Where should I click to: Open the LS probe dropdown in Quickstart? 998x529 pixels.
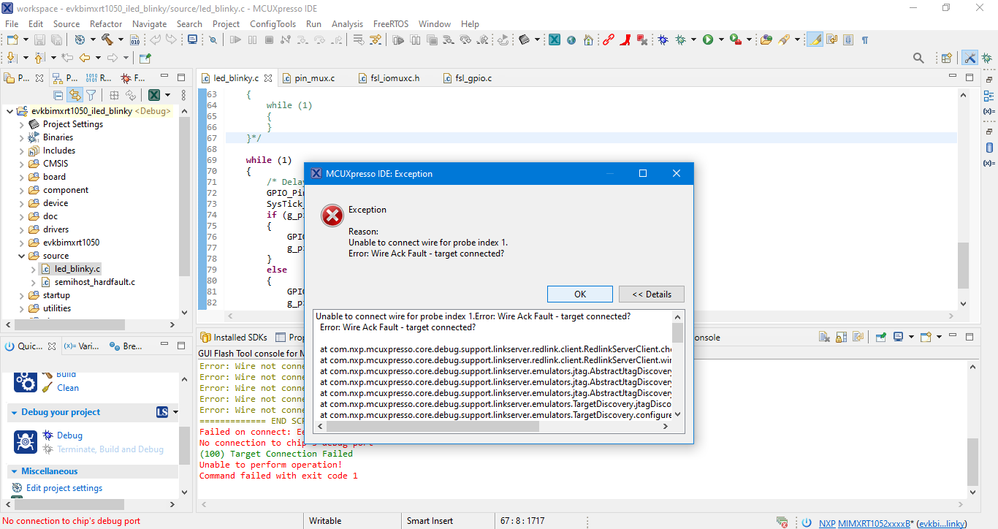click(175, 412)
